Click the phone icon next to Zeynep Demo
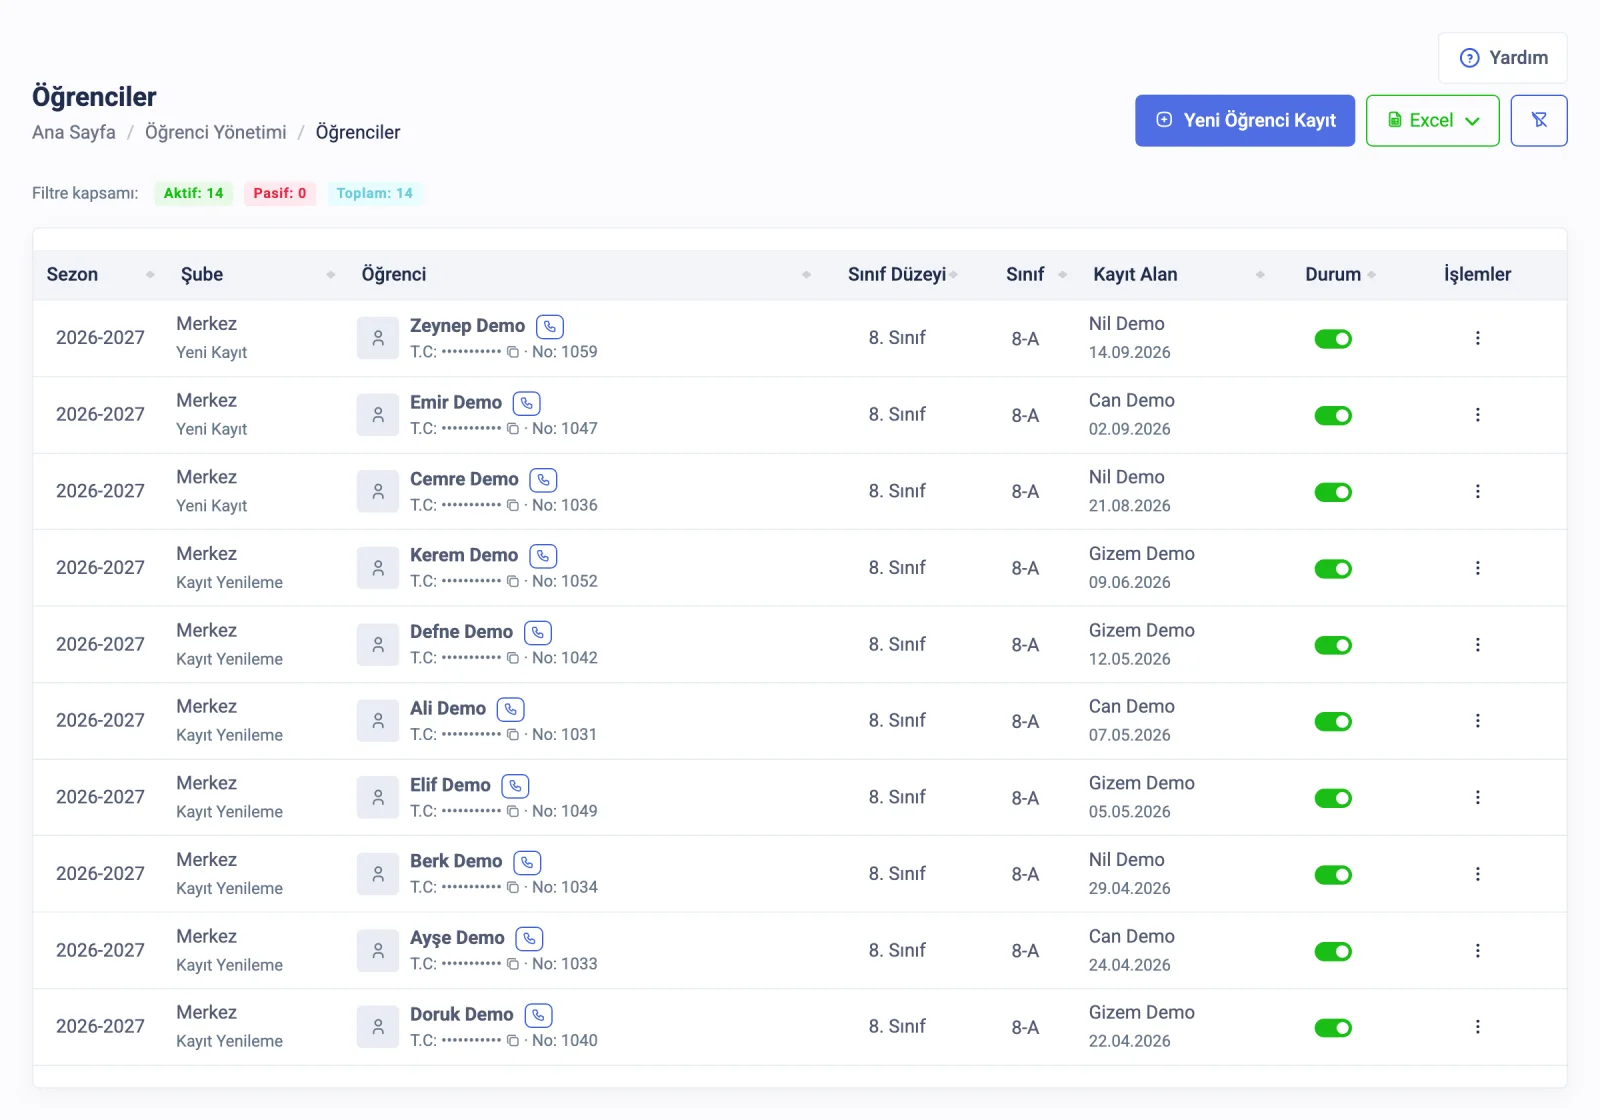1600x1120 pixels. (x=550, y=326)
